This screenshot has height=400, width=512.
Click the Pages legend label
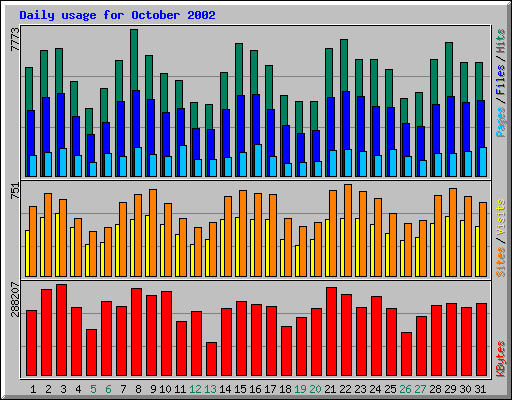point(501,122)
